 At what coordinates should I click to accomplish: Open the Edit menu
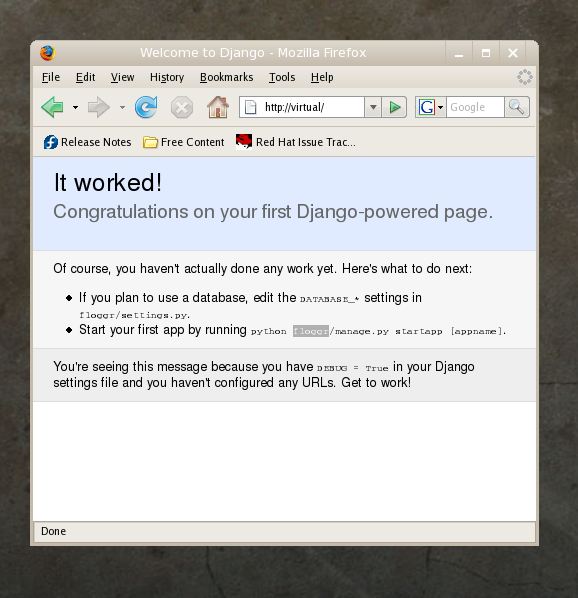point(85,77)
